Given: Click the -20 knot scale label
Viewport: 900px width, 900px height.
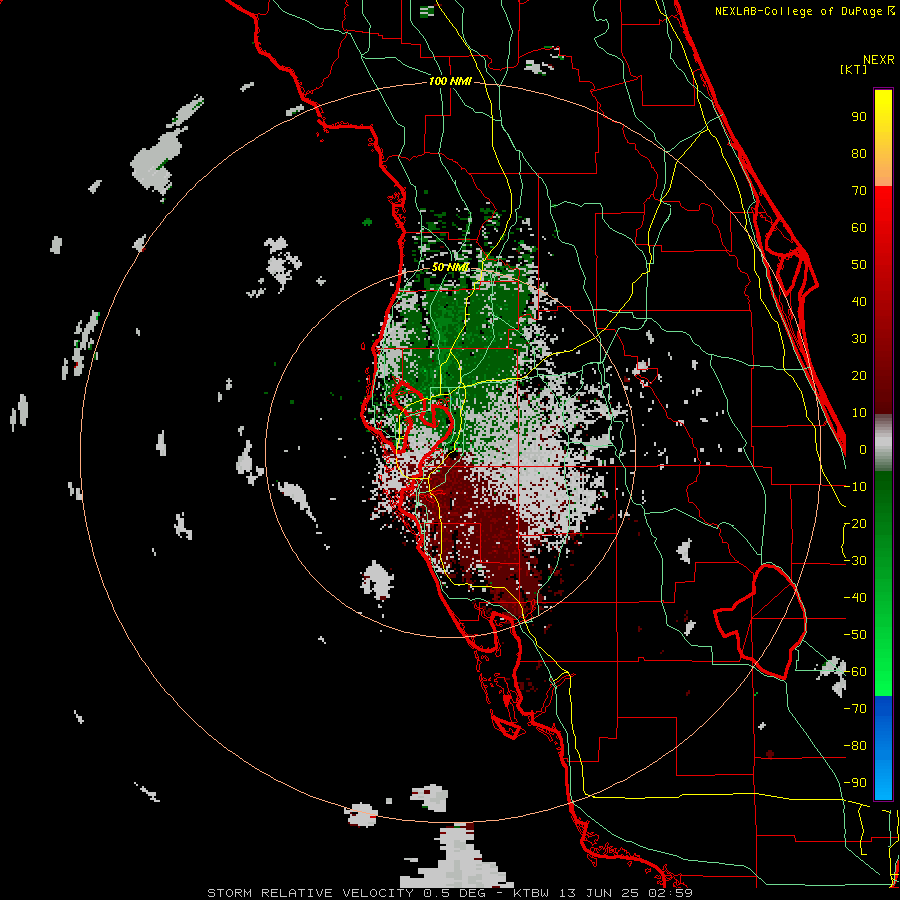Looking at the screenshot, I should (x=855, y=523).
